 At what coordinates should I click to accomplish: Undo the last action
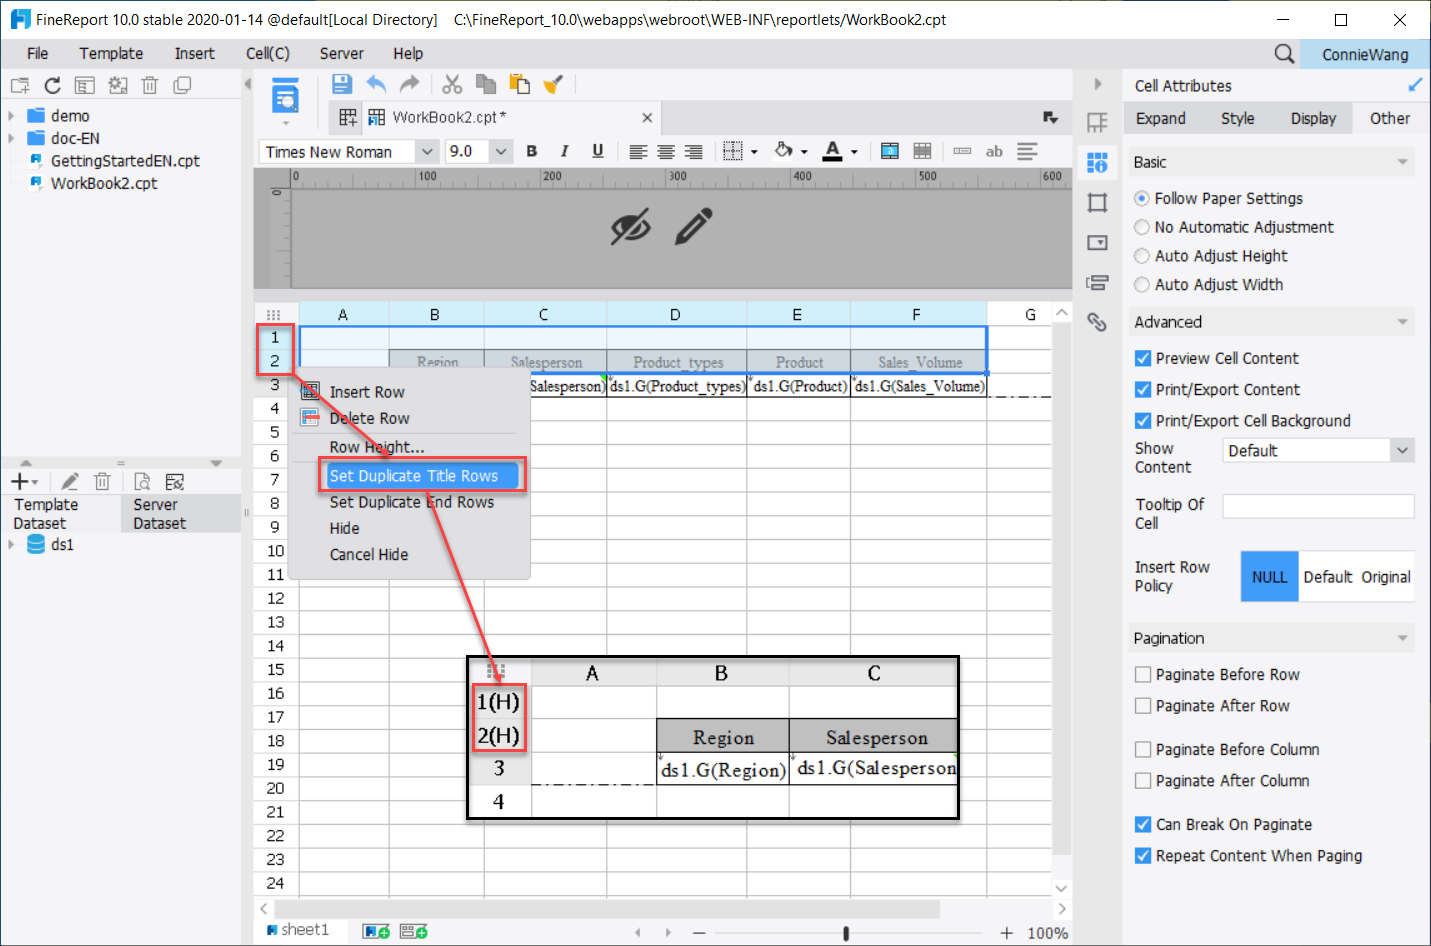tap(376, 85)
